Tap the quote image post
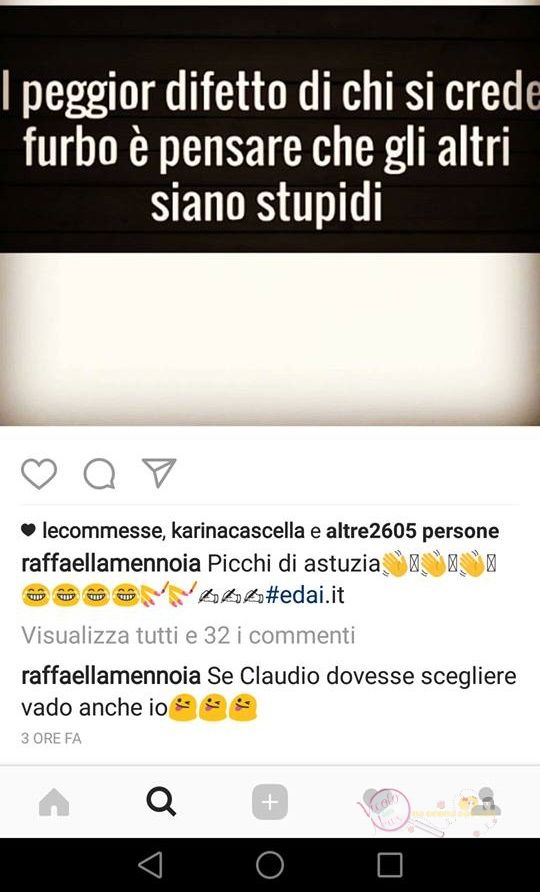 pos(270,215)
